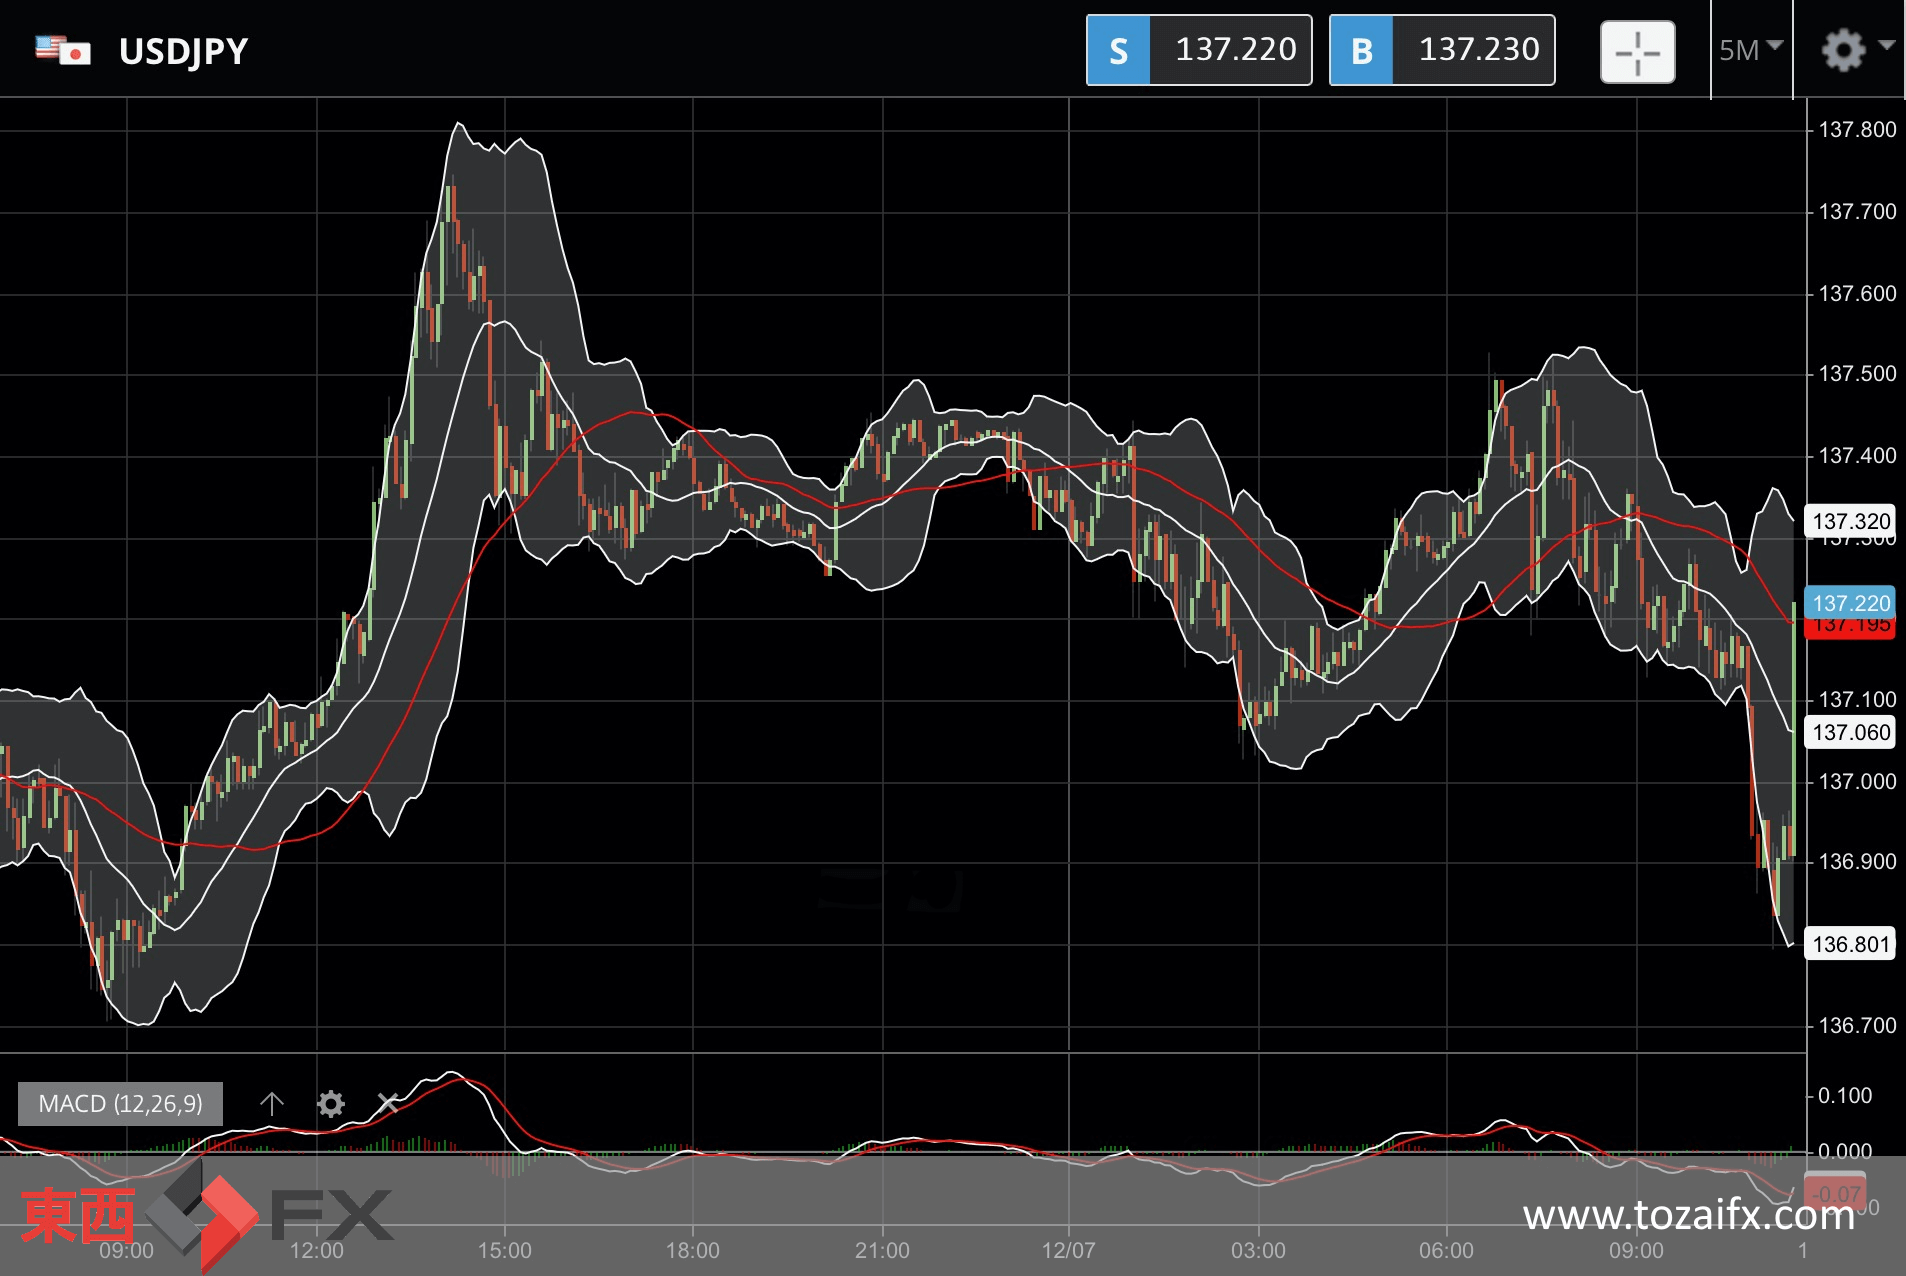
Task: Click the MACD (12,26,9) indicator label
Action: [x=120, y=1103]
